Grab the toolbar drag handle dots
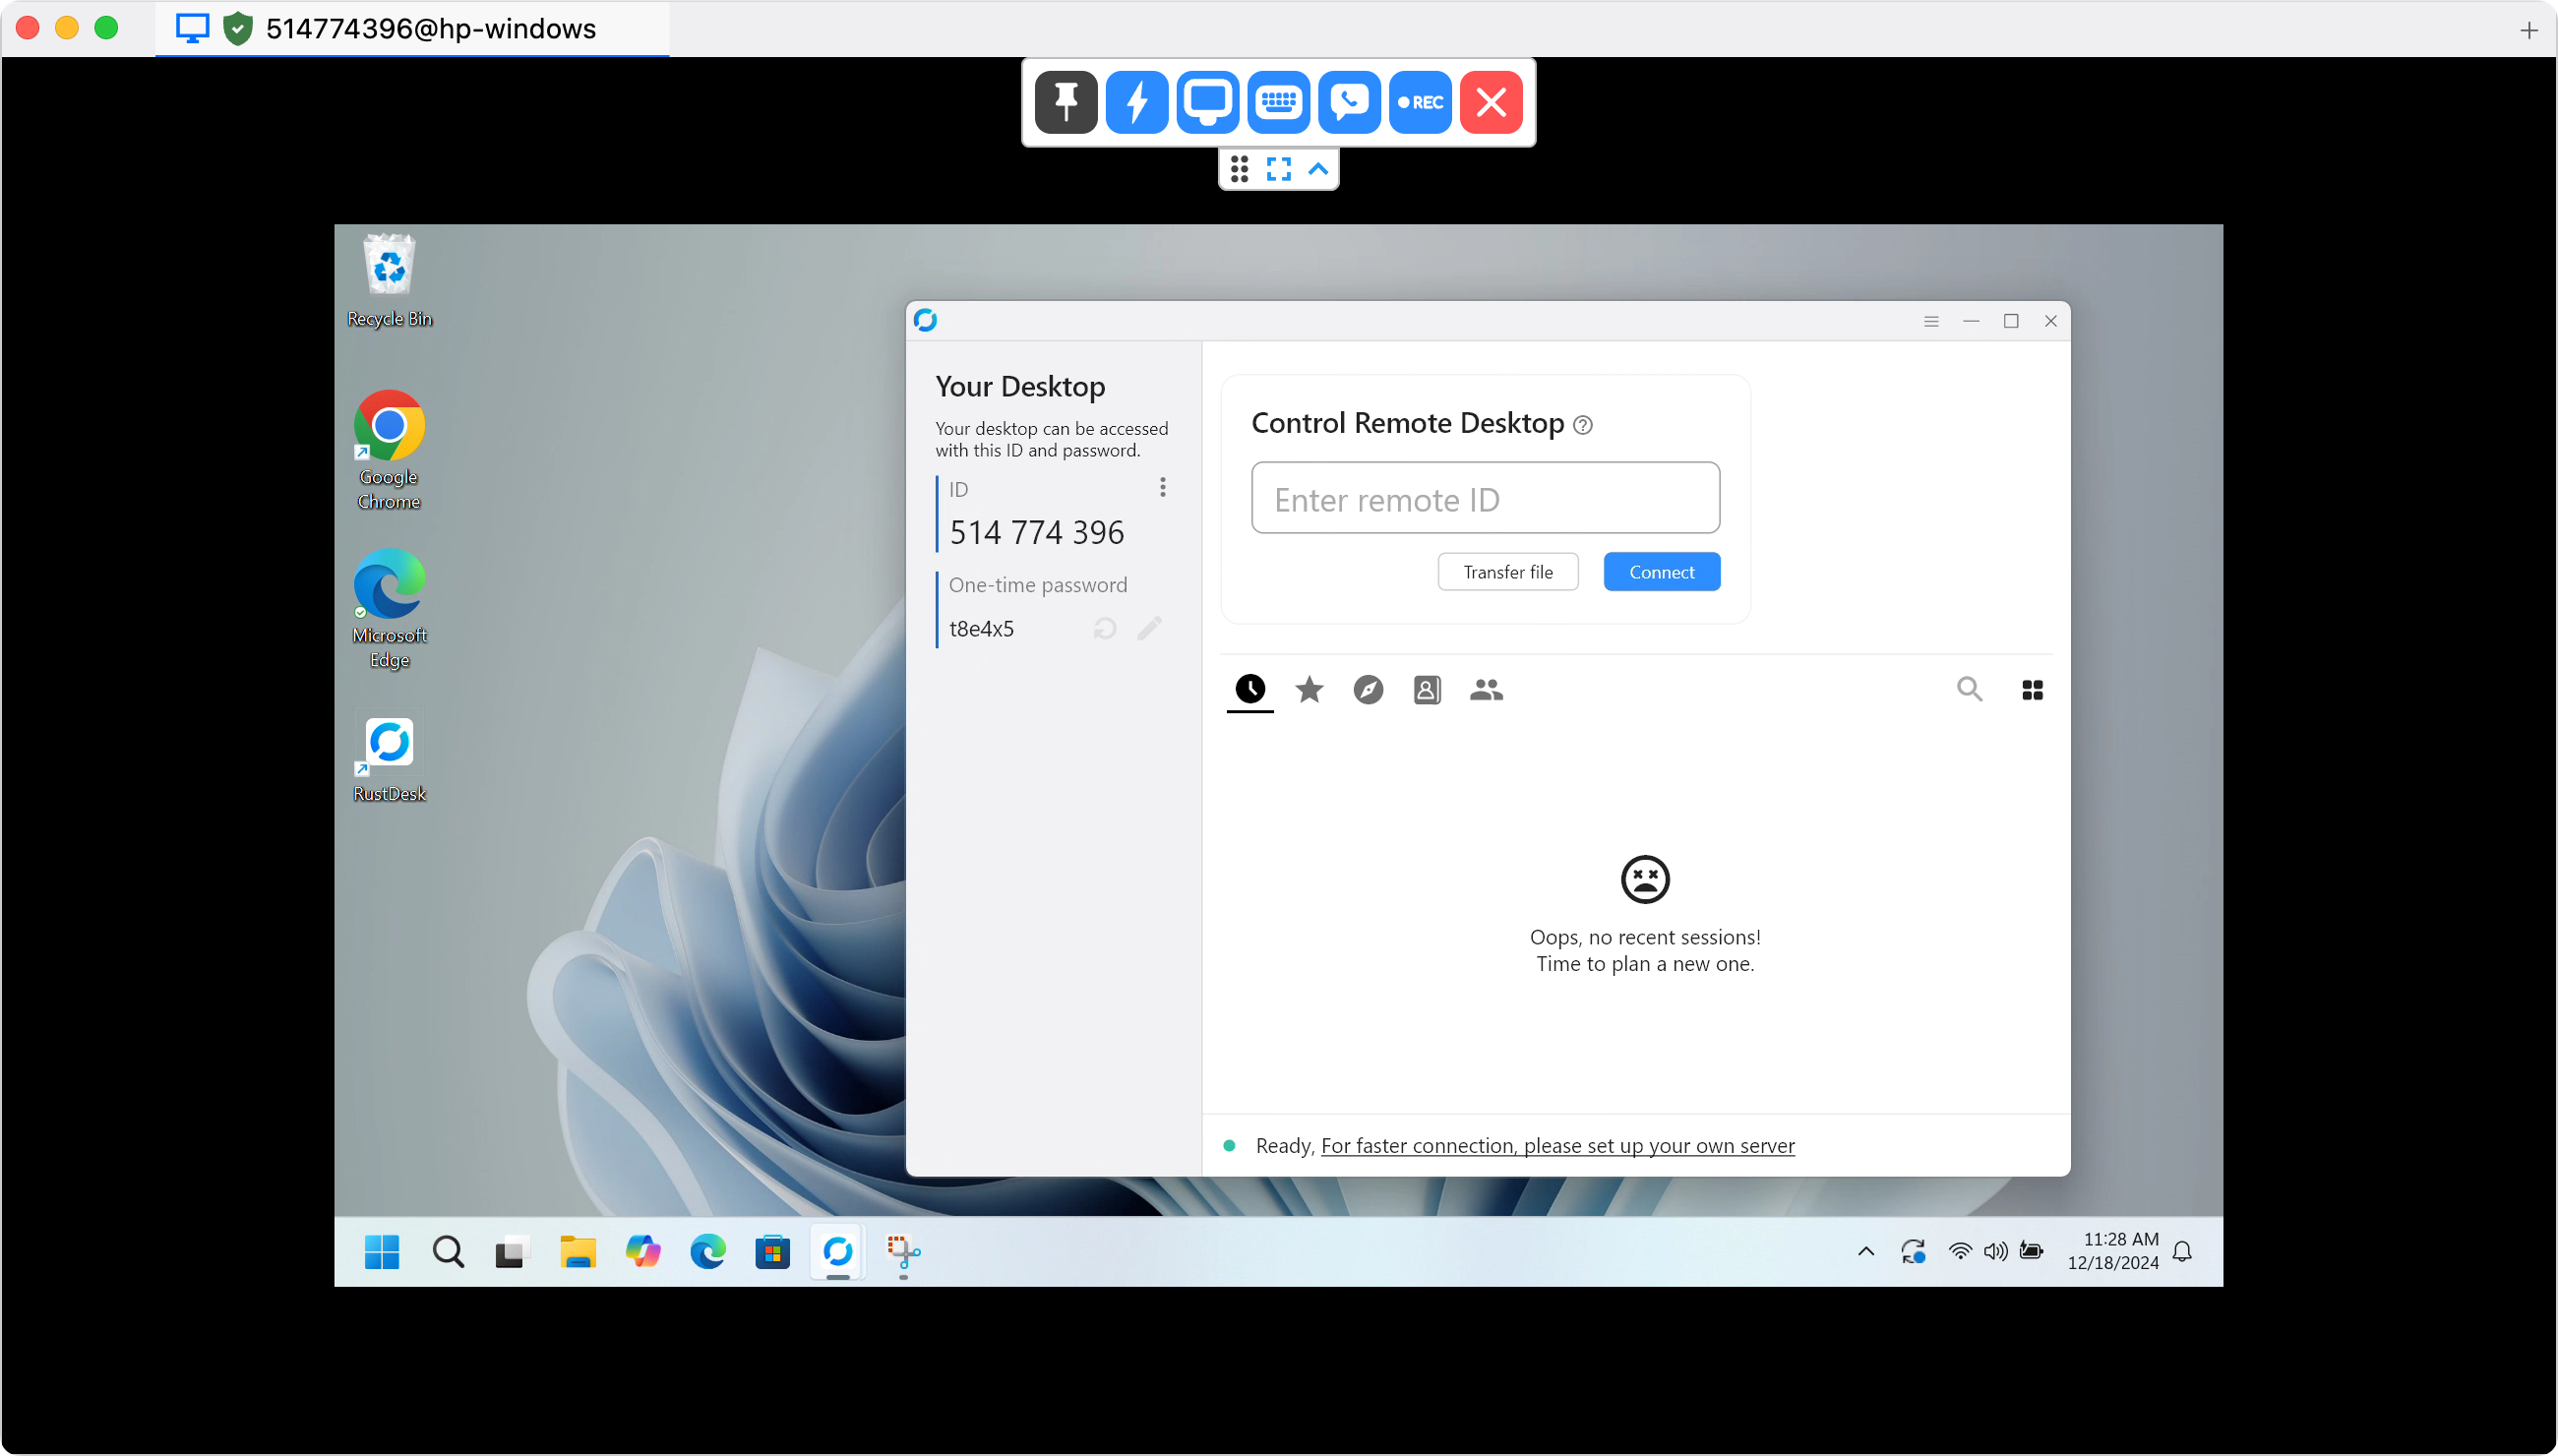 pos(1239,169)
